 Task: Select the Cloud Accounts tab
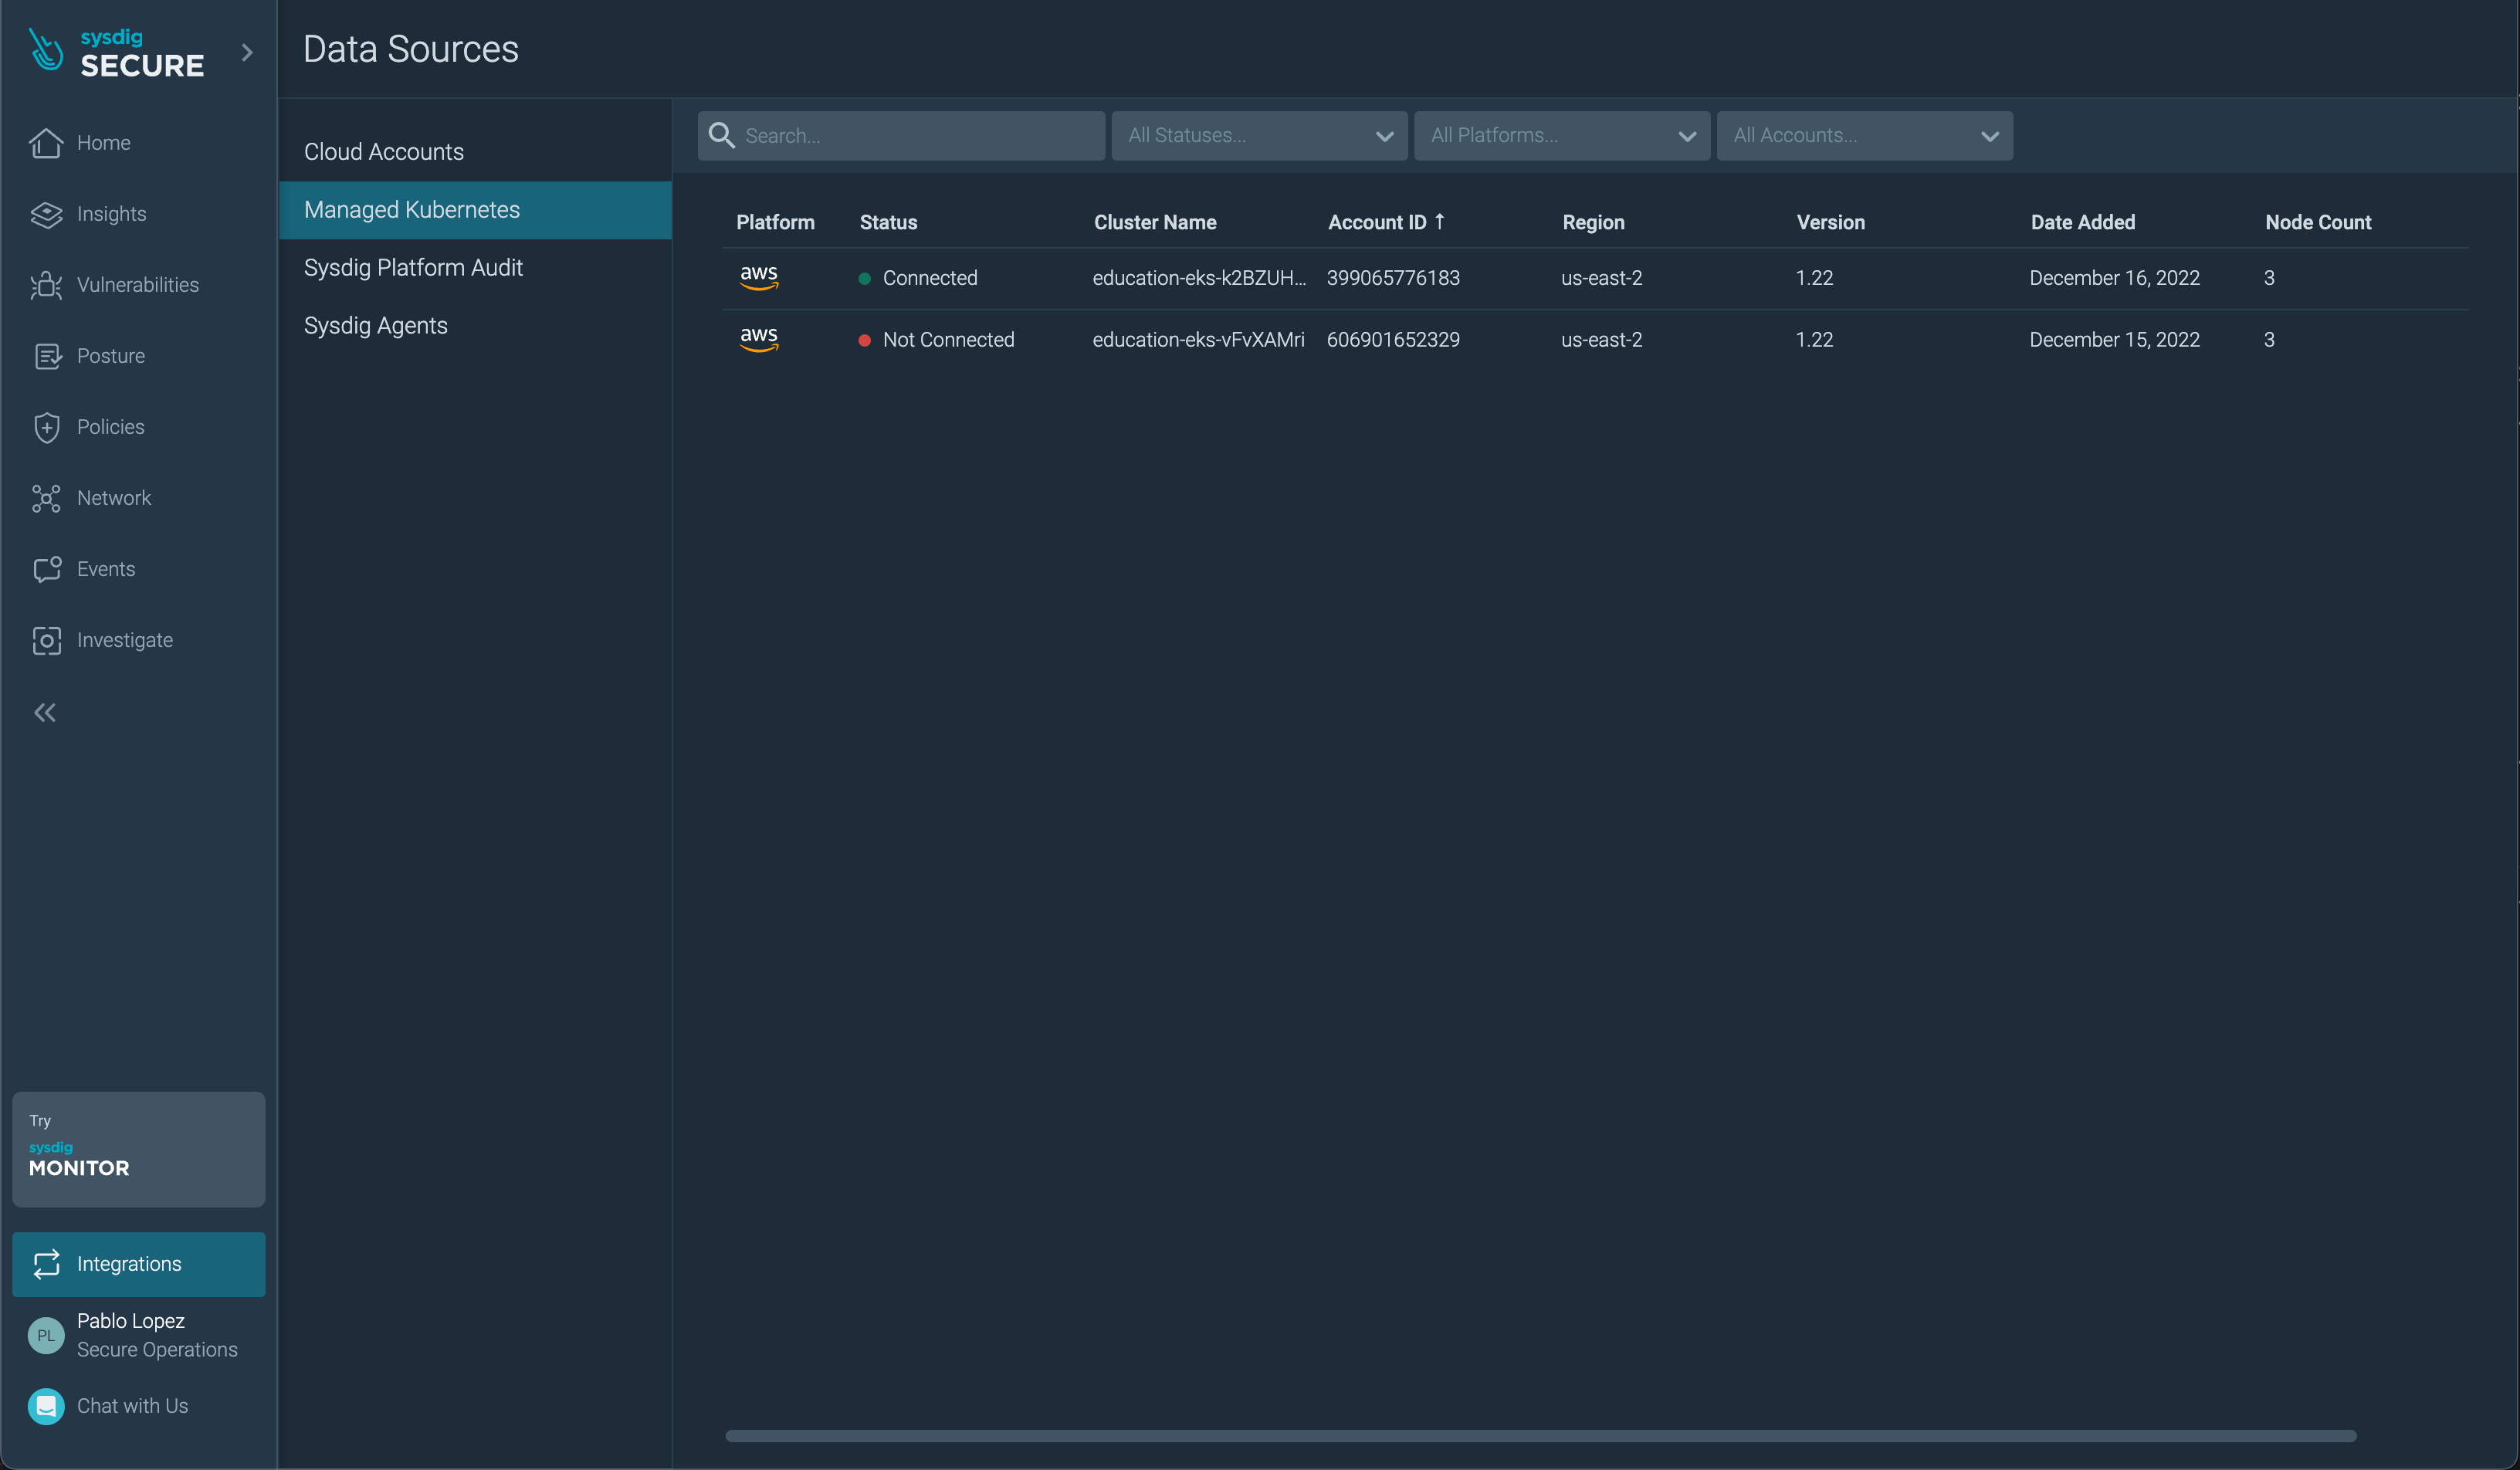[x=475, y=152]
